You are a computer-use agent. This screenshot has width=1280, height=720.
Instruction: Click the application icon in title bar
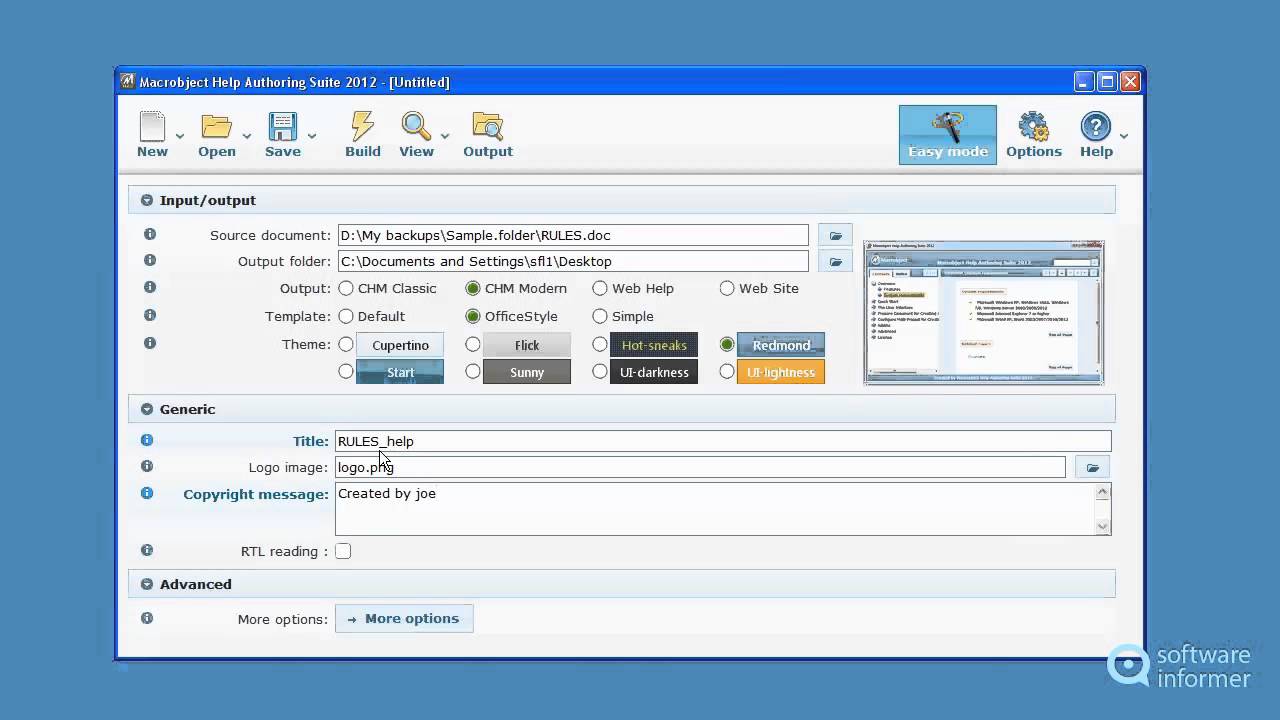pos(128,81)
